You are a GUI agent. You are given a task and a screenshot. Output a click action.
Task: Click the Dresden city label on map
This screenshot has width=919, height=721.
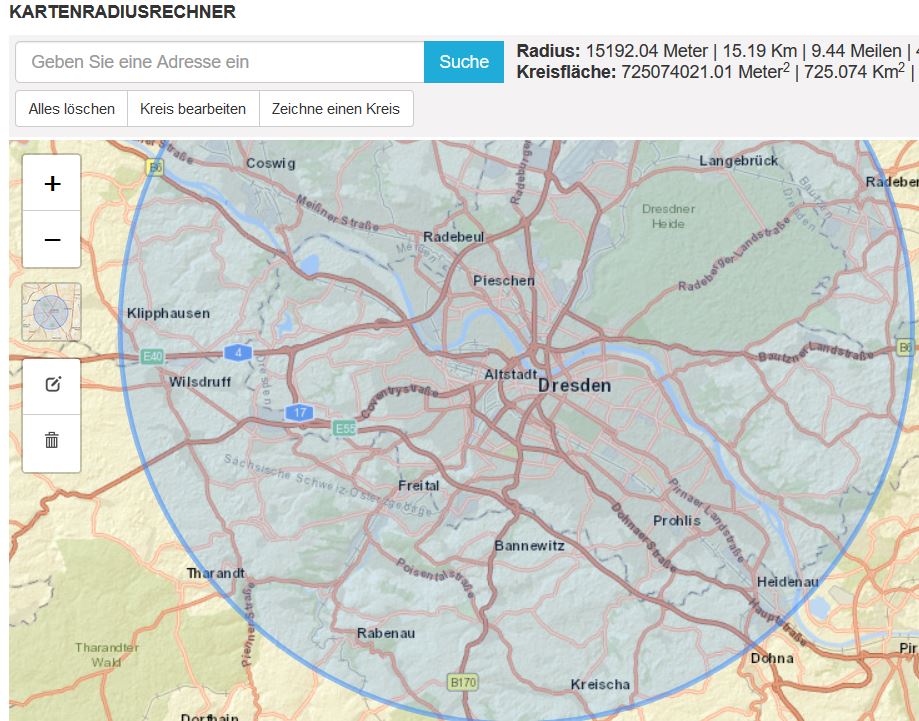[574, 386]
